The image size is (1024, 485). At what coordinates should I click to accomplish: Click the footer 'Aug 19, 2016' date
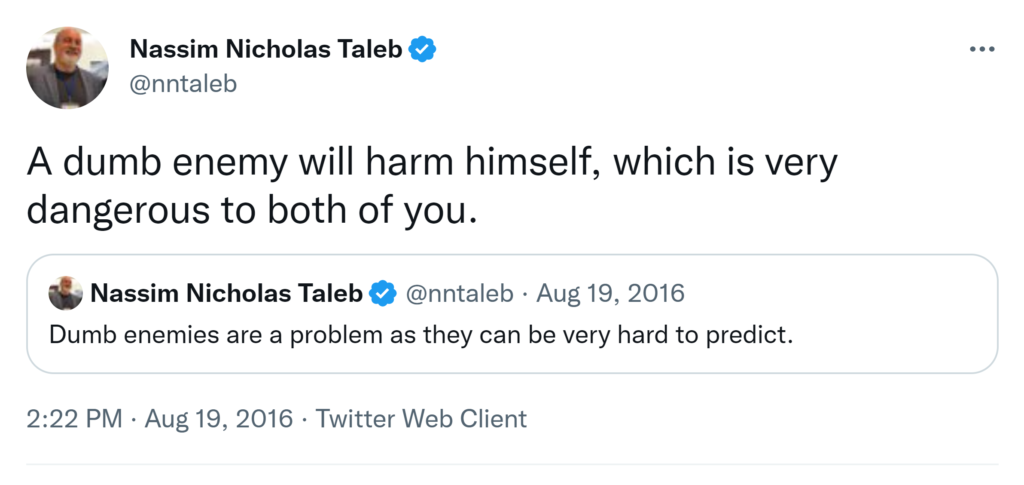219,418
